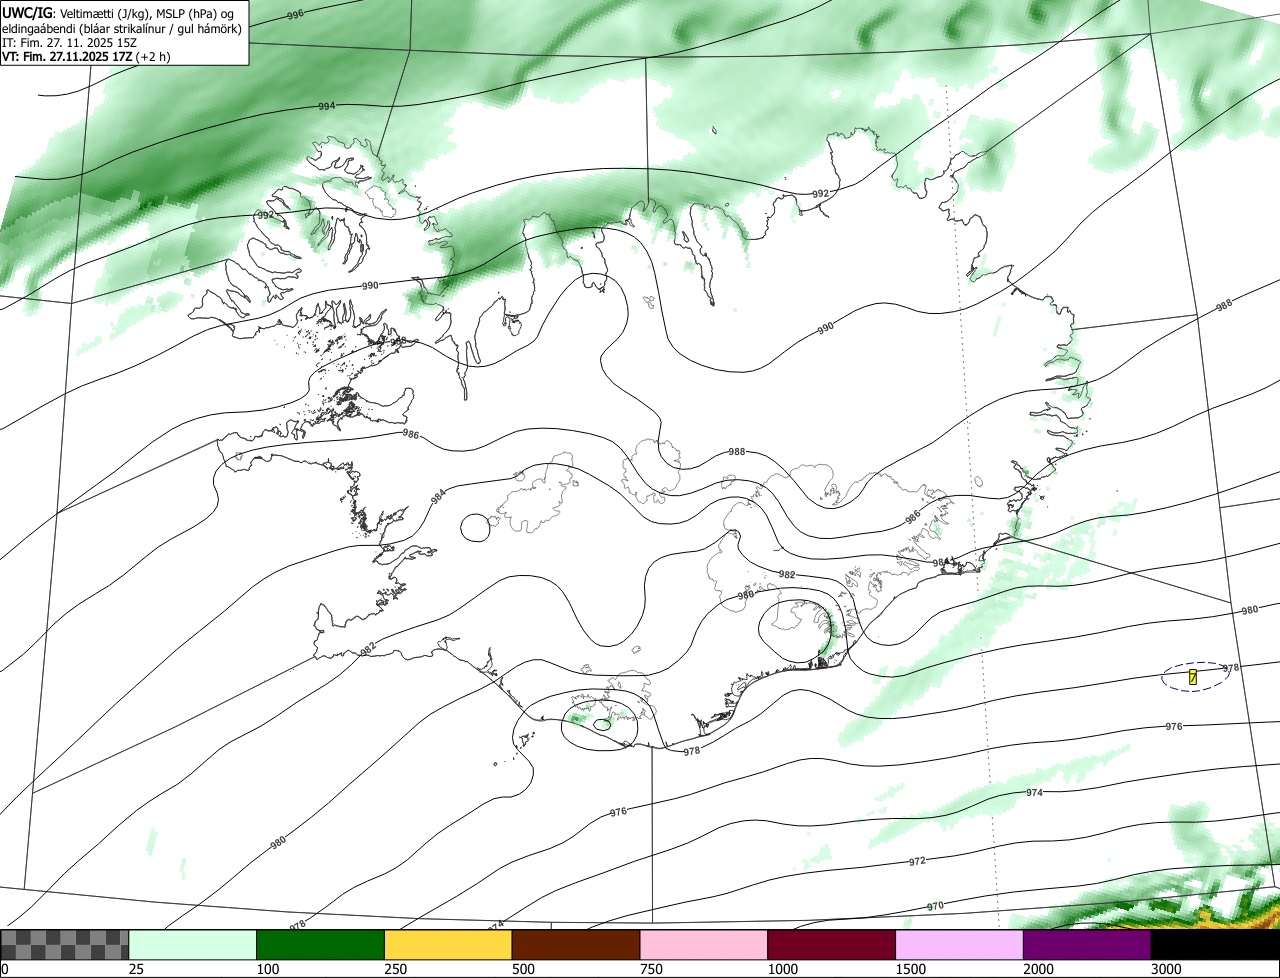Pick the brown 500–750 legend swatch
This screenshot has width=1280, height=978.
[x=576, y=945]
